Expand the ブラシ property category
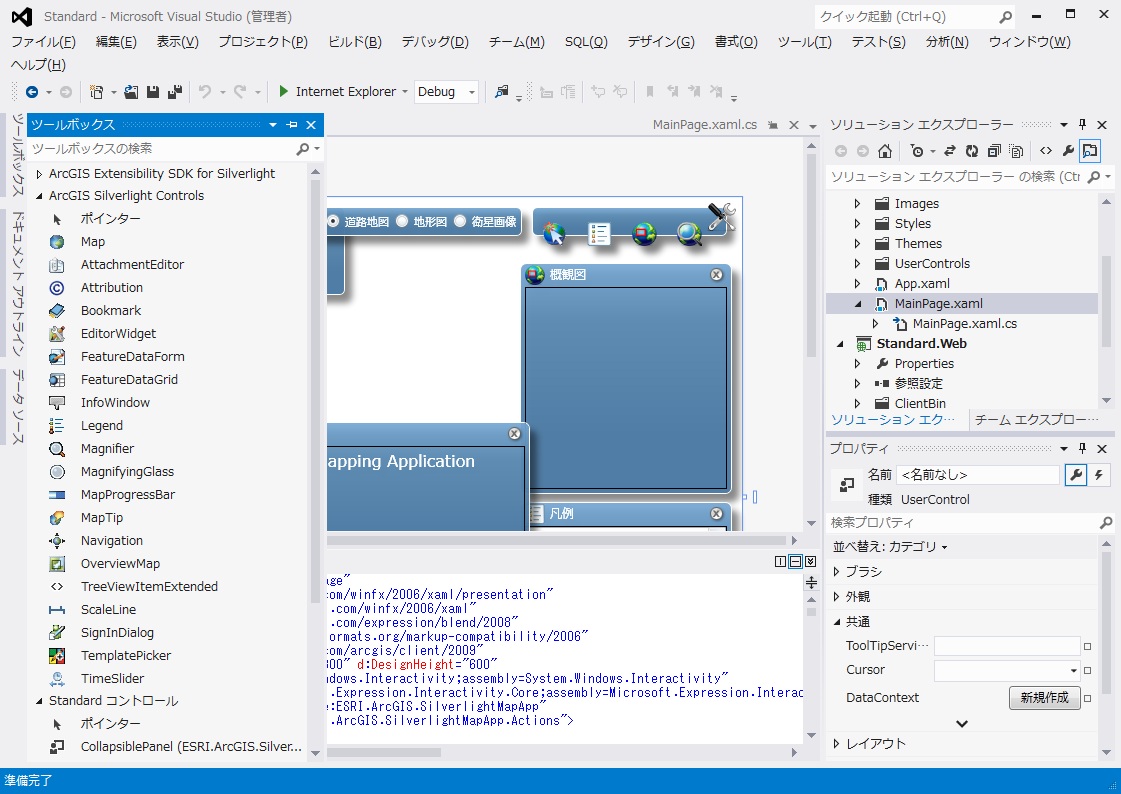Viewport: 1121px width, 794px height. [836, 572]
